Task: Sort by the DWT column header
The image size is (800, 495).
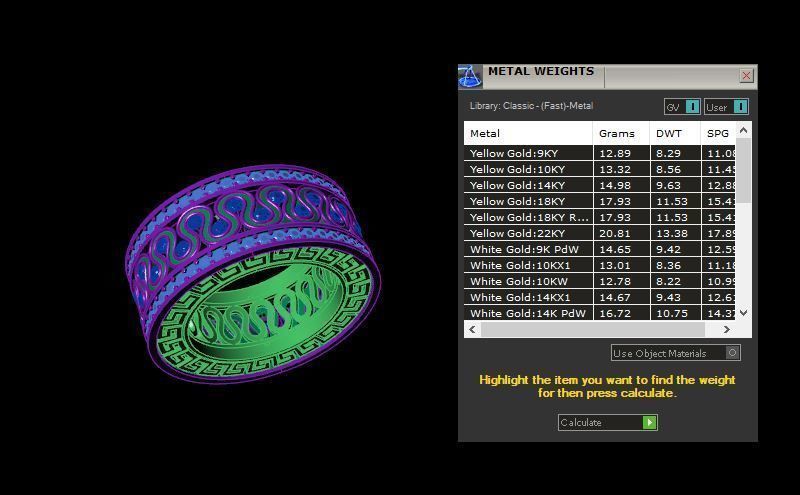Action: (x=675, y=133)
